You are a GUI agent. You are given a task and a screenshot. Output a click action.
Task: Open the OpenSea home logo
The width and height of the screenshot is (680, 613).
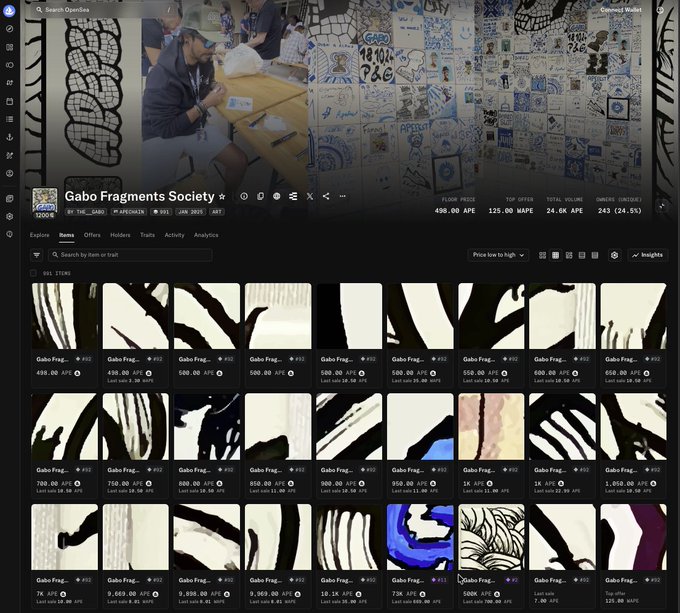tap(9, 10)
